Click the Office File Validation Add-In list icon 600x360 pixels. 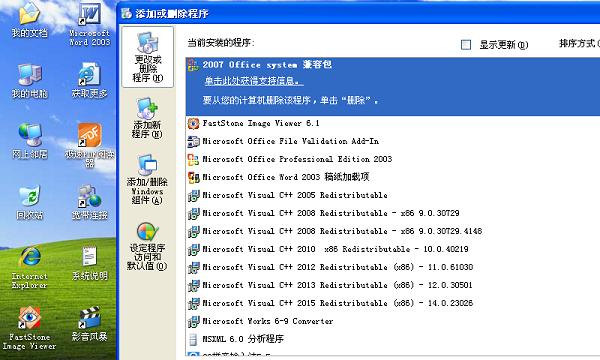(x=193, y=141)
